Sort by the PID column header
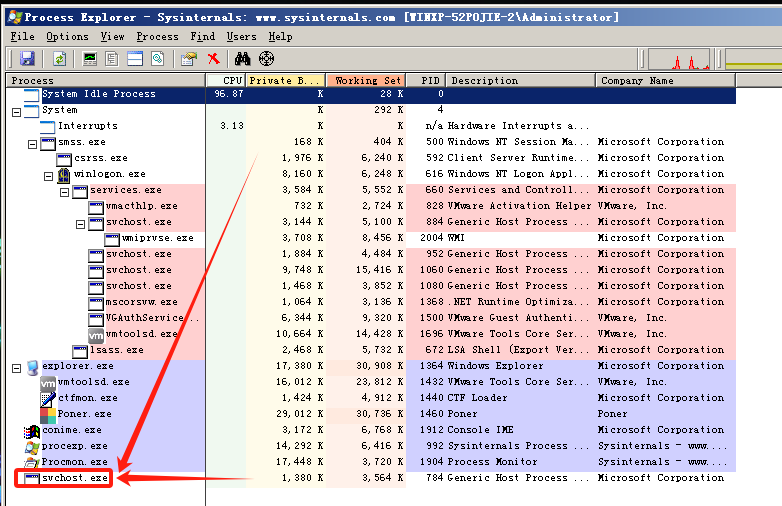This screenshot has height=506, width=782. tap(426, 80)
